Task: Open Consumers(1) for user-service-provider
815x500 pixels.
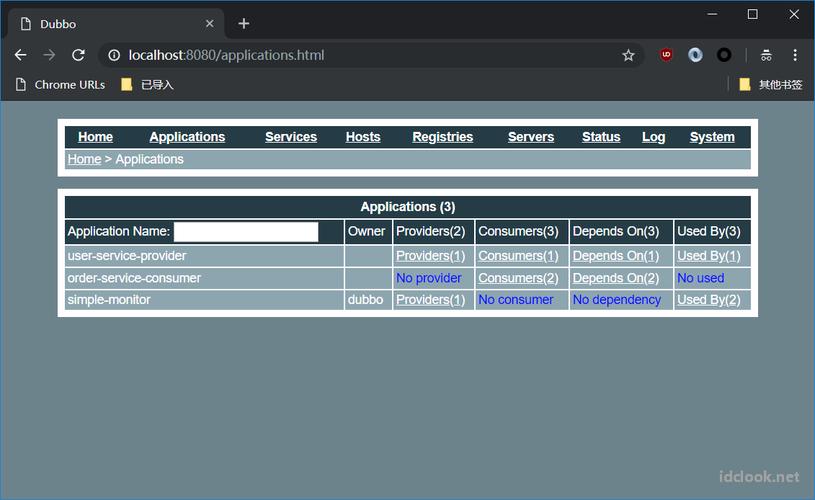Action: click(518, 256)
